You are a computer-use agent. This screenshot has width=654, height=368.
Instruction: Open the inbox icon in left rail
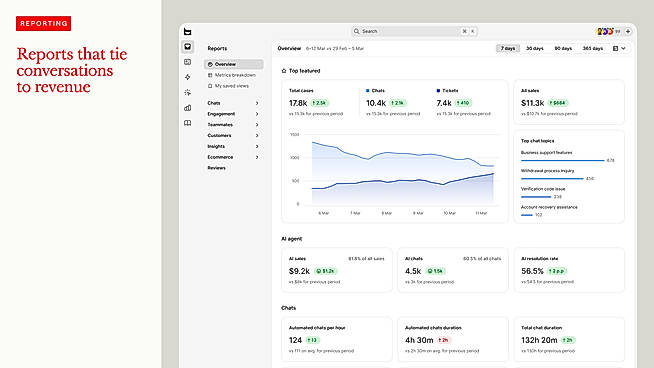click(x=188, y=47)
